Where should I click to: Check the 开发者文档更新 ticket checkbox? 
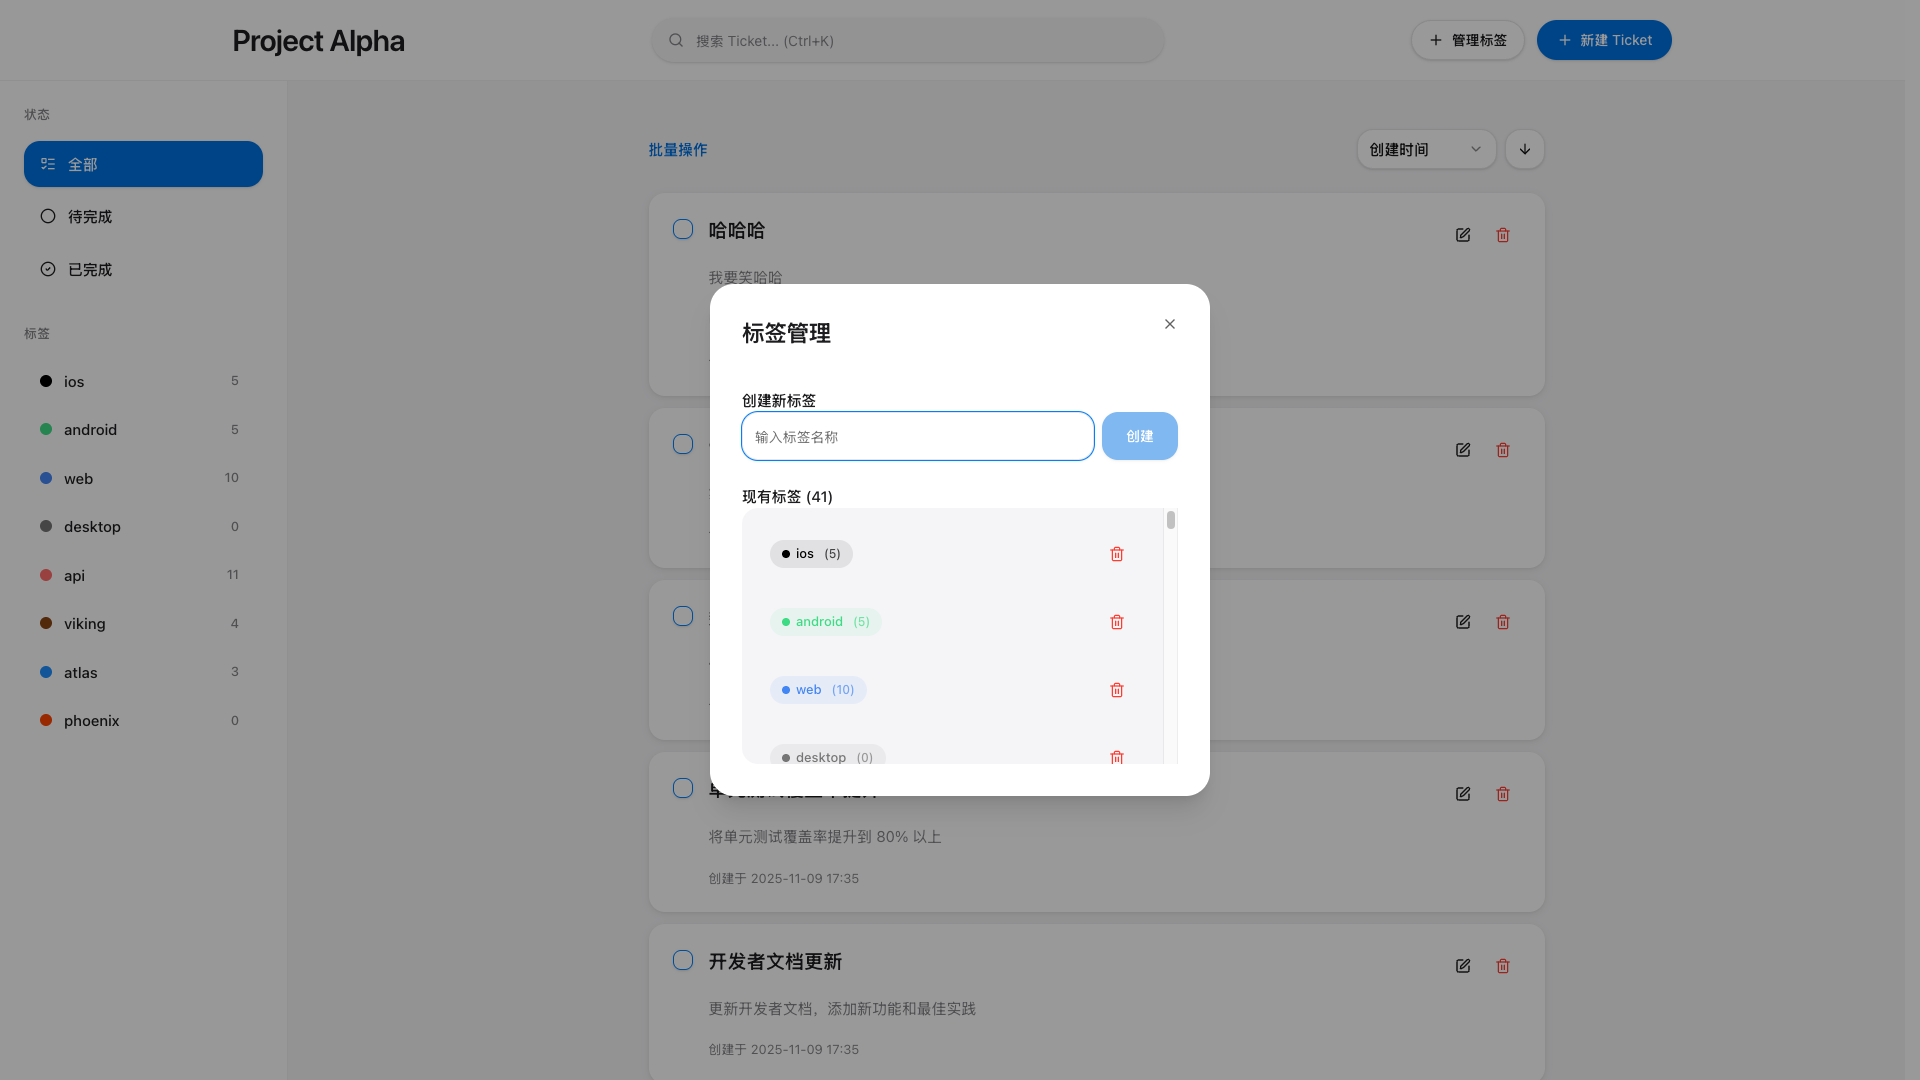[683, 961]
